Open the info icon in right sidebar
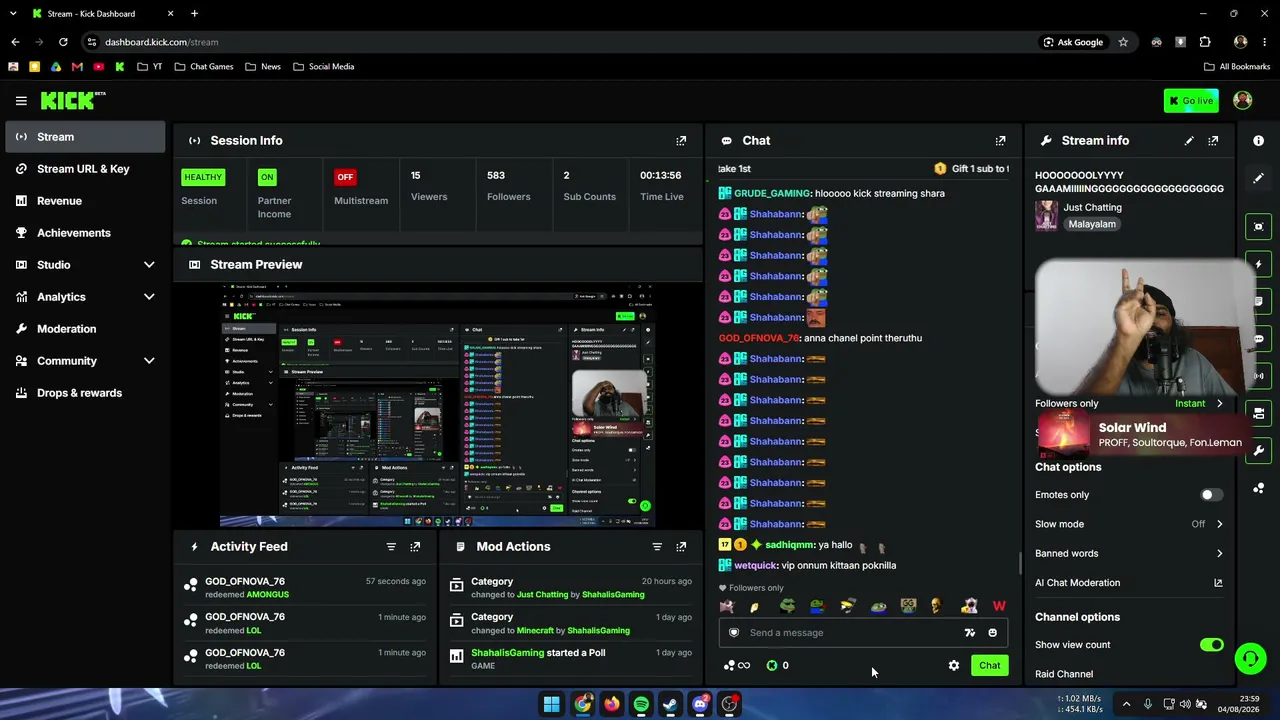This screenshot has width=1280, height=720. pyautogui.click(x=1259, y=141)
